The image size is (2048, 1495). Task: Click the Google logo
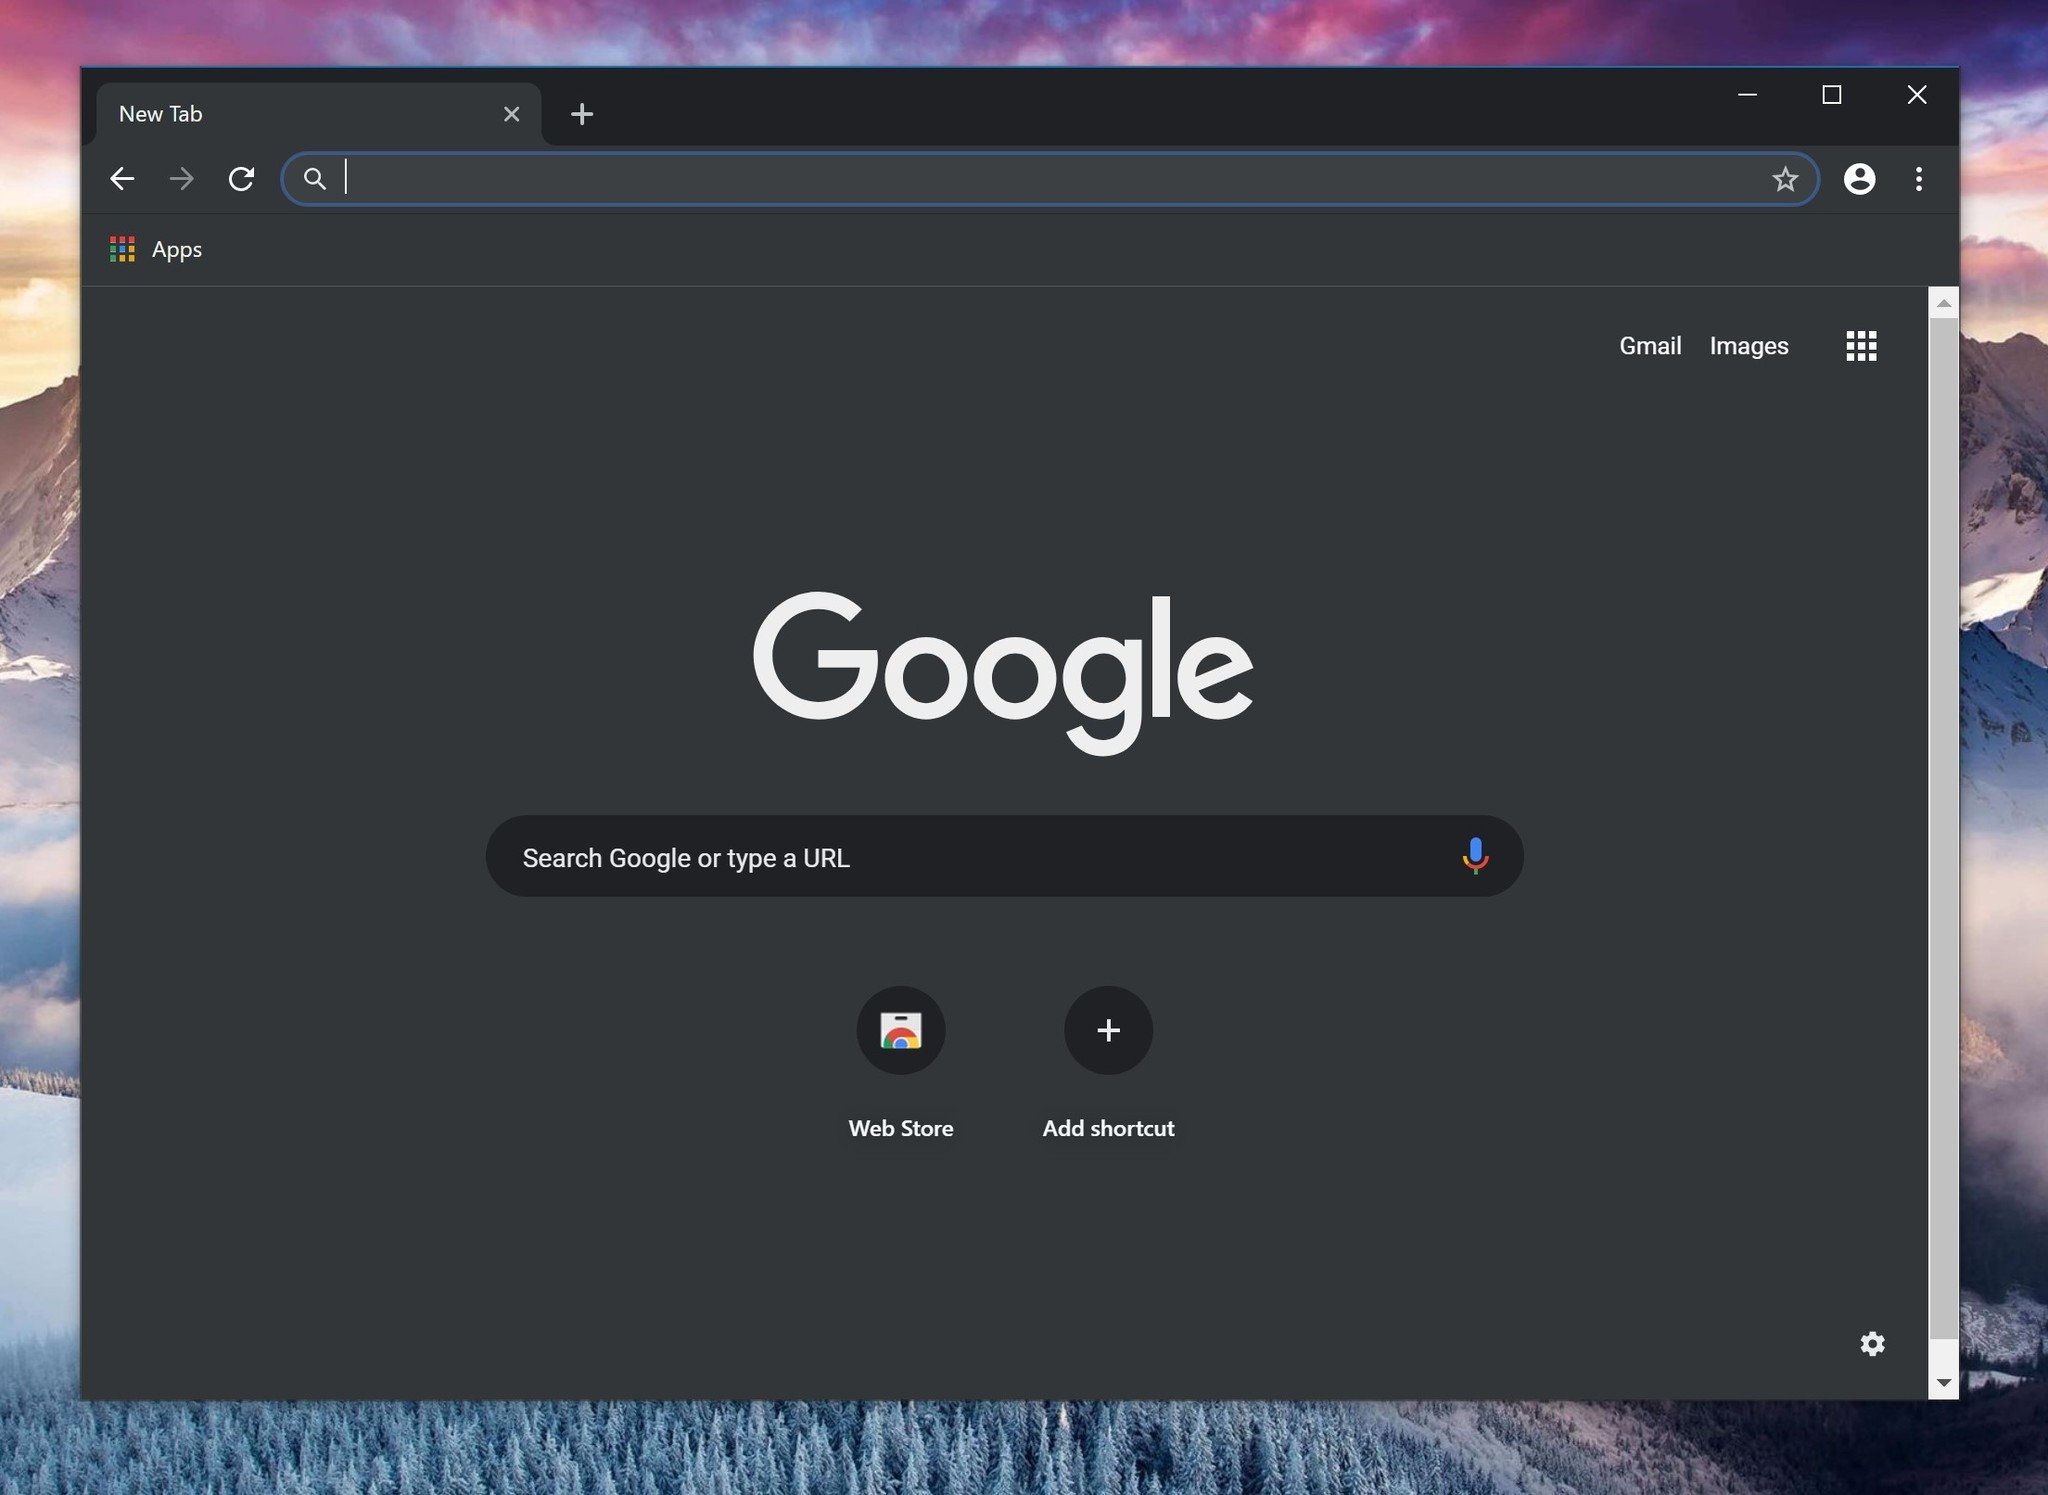click(1002, 672)
